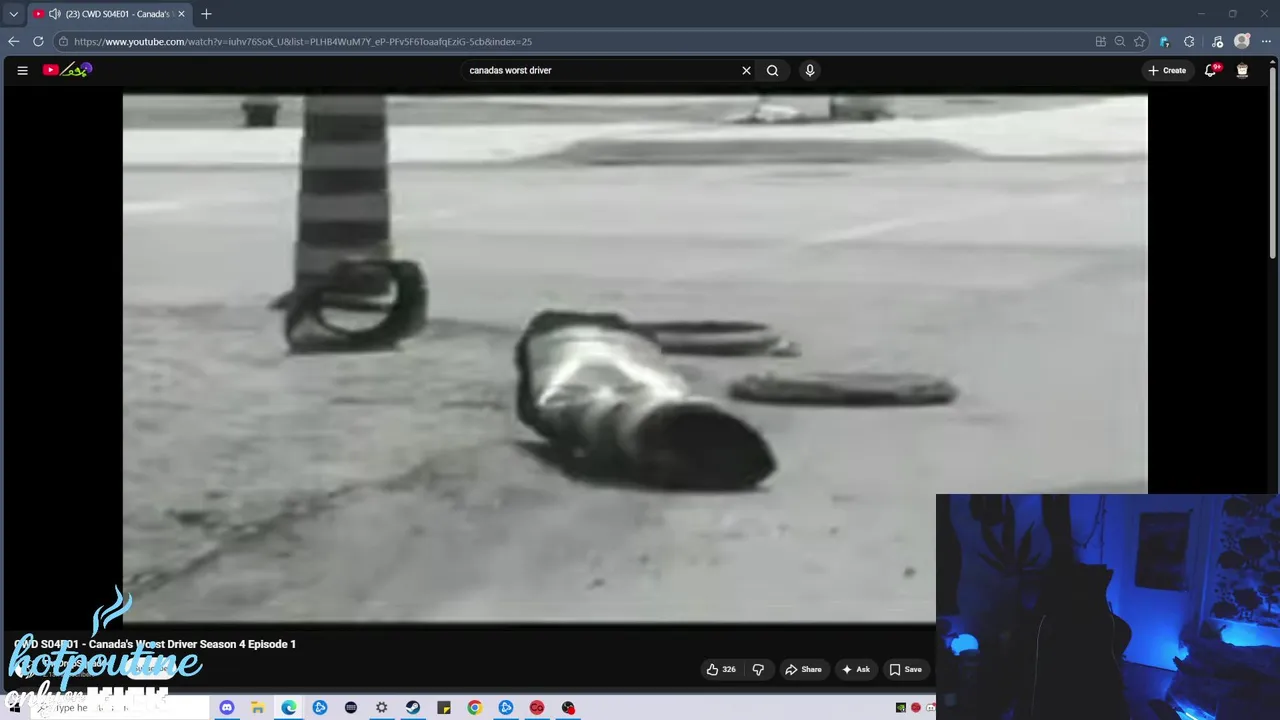Open the YouTube account avatar menu

click(1242, 70)
